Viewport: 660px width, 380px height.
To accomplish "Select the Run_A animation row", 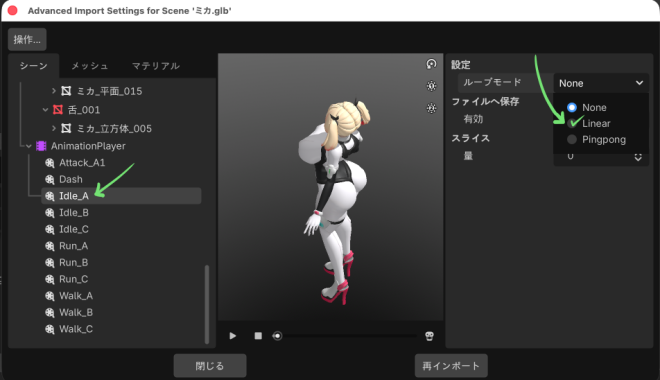I will 121,246.
